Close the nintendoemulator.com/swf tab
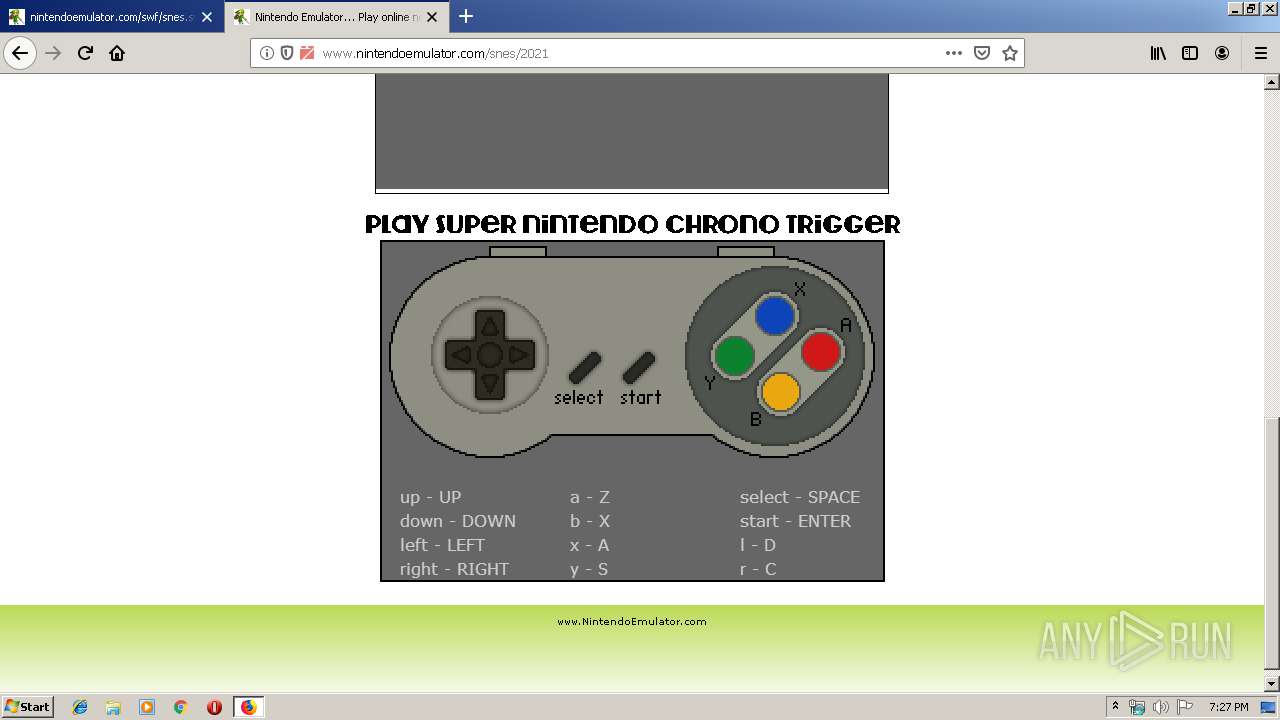1280x720 pixels. coord(207,17)
